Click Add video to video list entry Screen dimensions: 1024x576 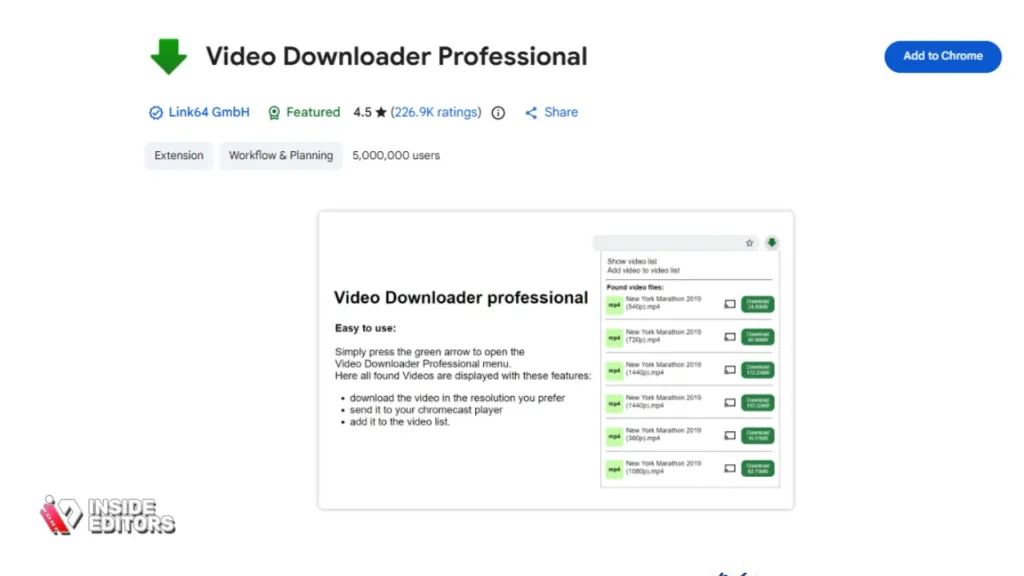tap(643, 270)
